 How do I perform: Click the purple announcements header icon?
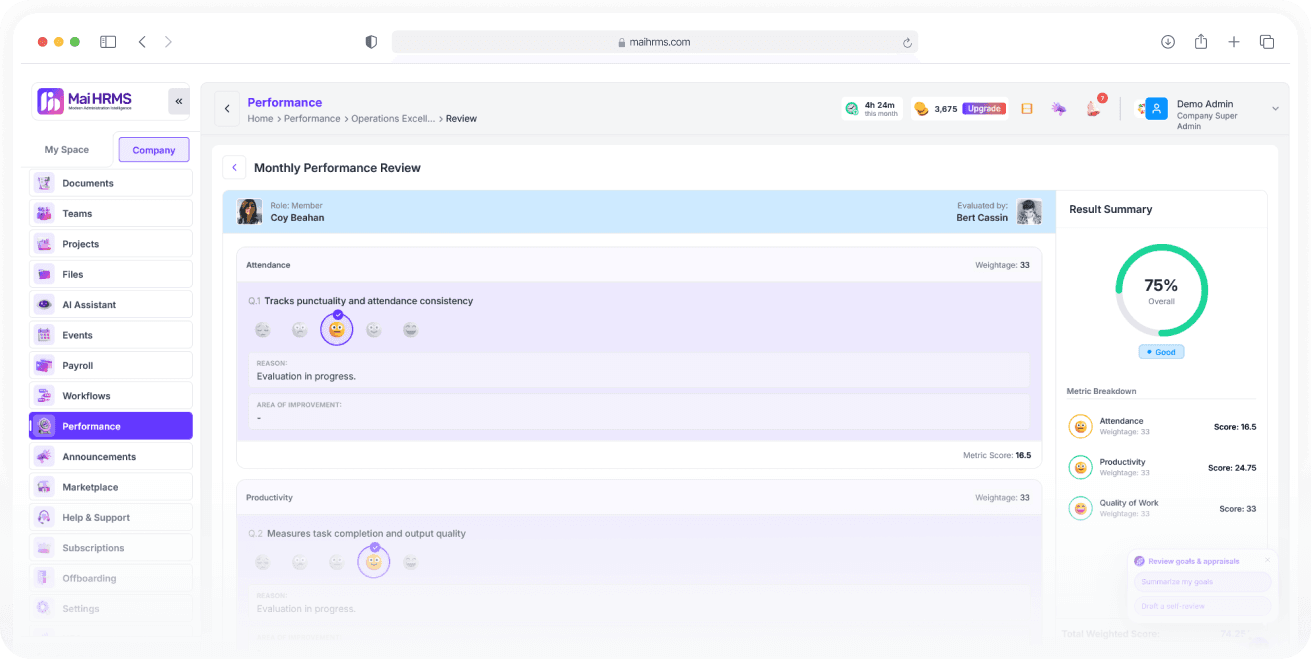pyautogui.click(x=1059, y=109)
